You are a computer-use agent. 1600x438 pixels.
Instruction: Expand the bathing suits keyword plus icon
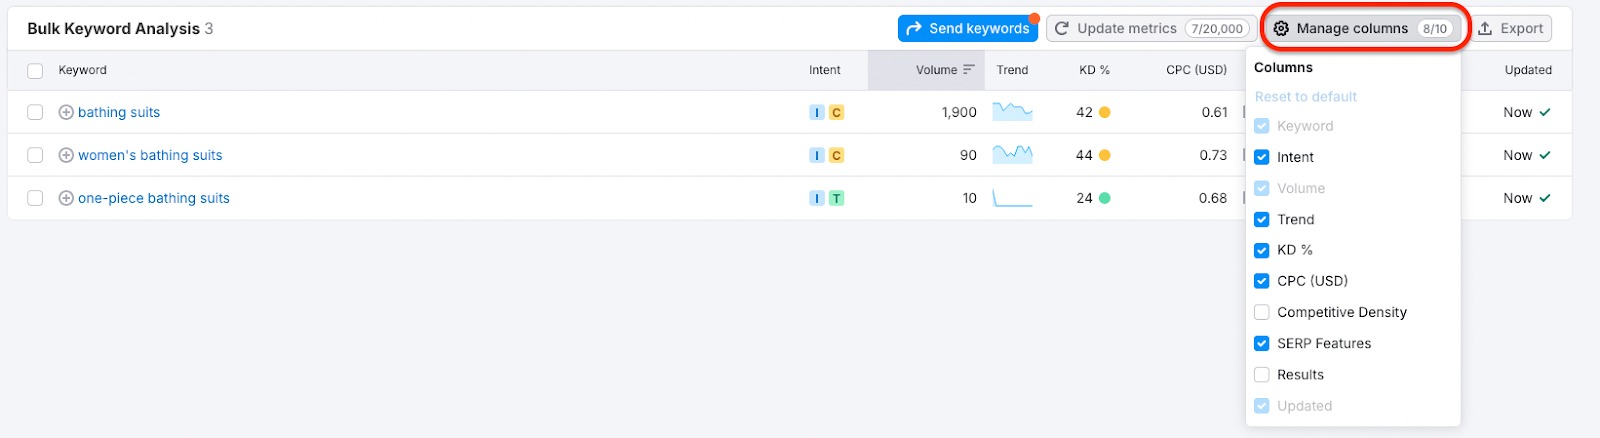coord(66,112)
